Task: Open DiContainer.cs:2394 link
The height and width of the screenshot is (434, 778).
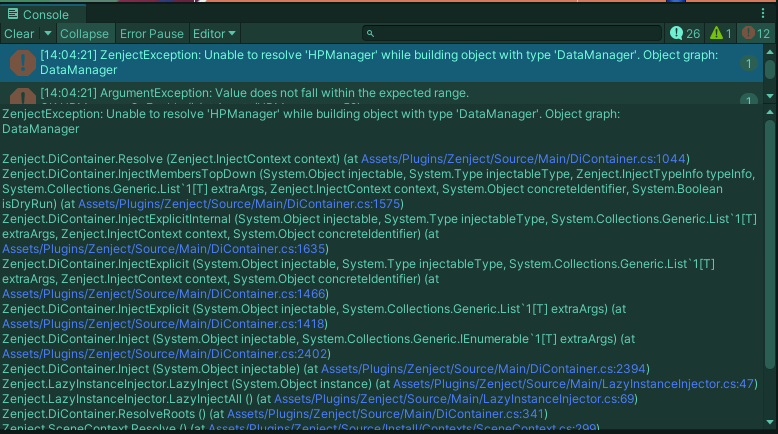Action: click(483, 369)
